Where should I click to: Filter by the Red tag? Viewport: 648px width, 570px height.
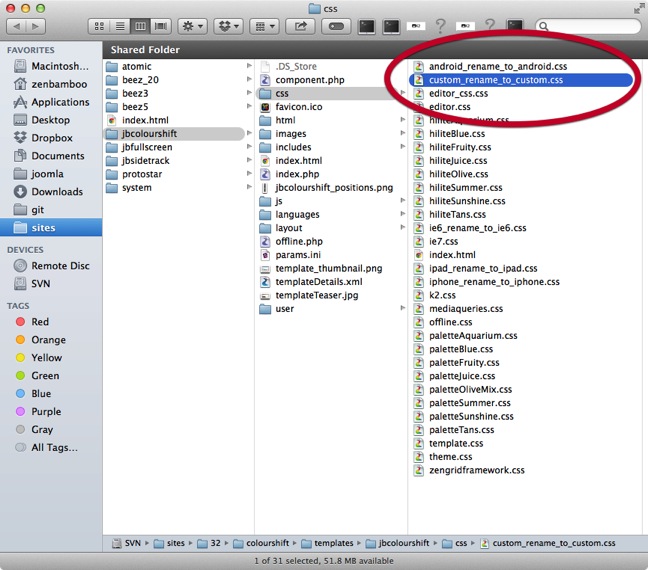(32, 322)
